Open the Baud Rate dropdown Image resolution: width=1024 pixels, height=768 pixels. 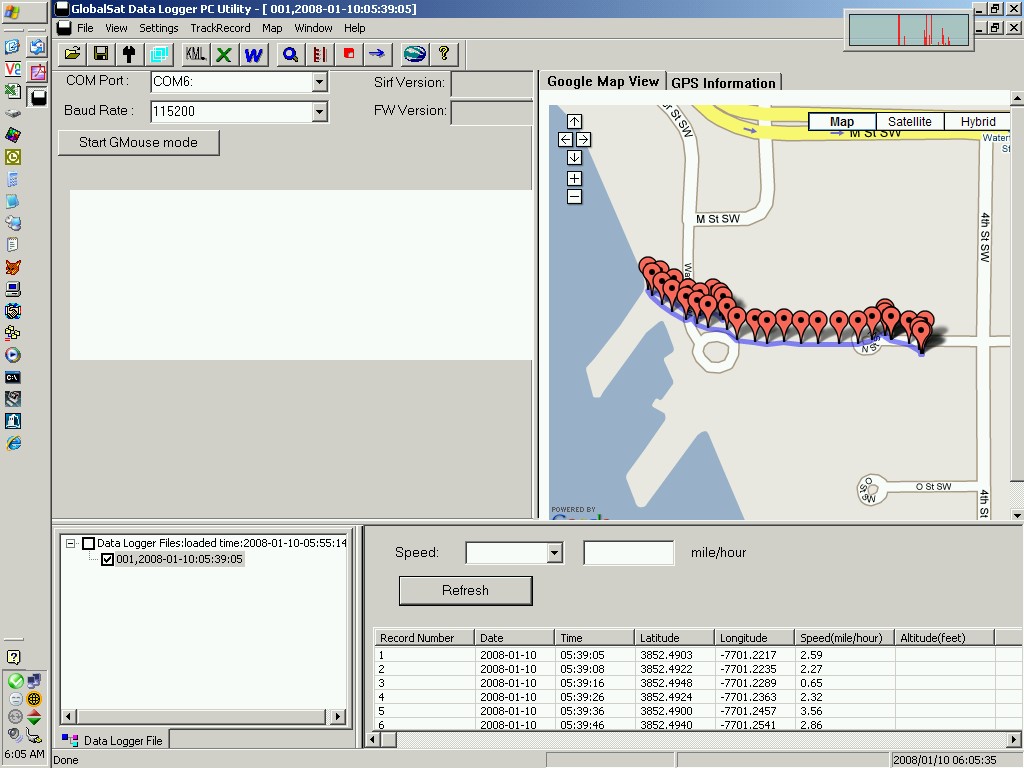click(x=319, y=112)
